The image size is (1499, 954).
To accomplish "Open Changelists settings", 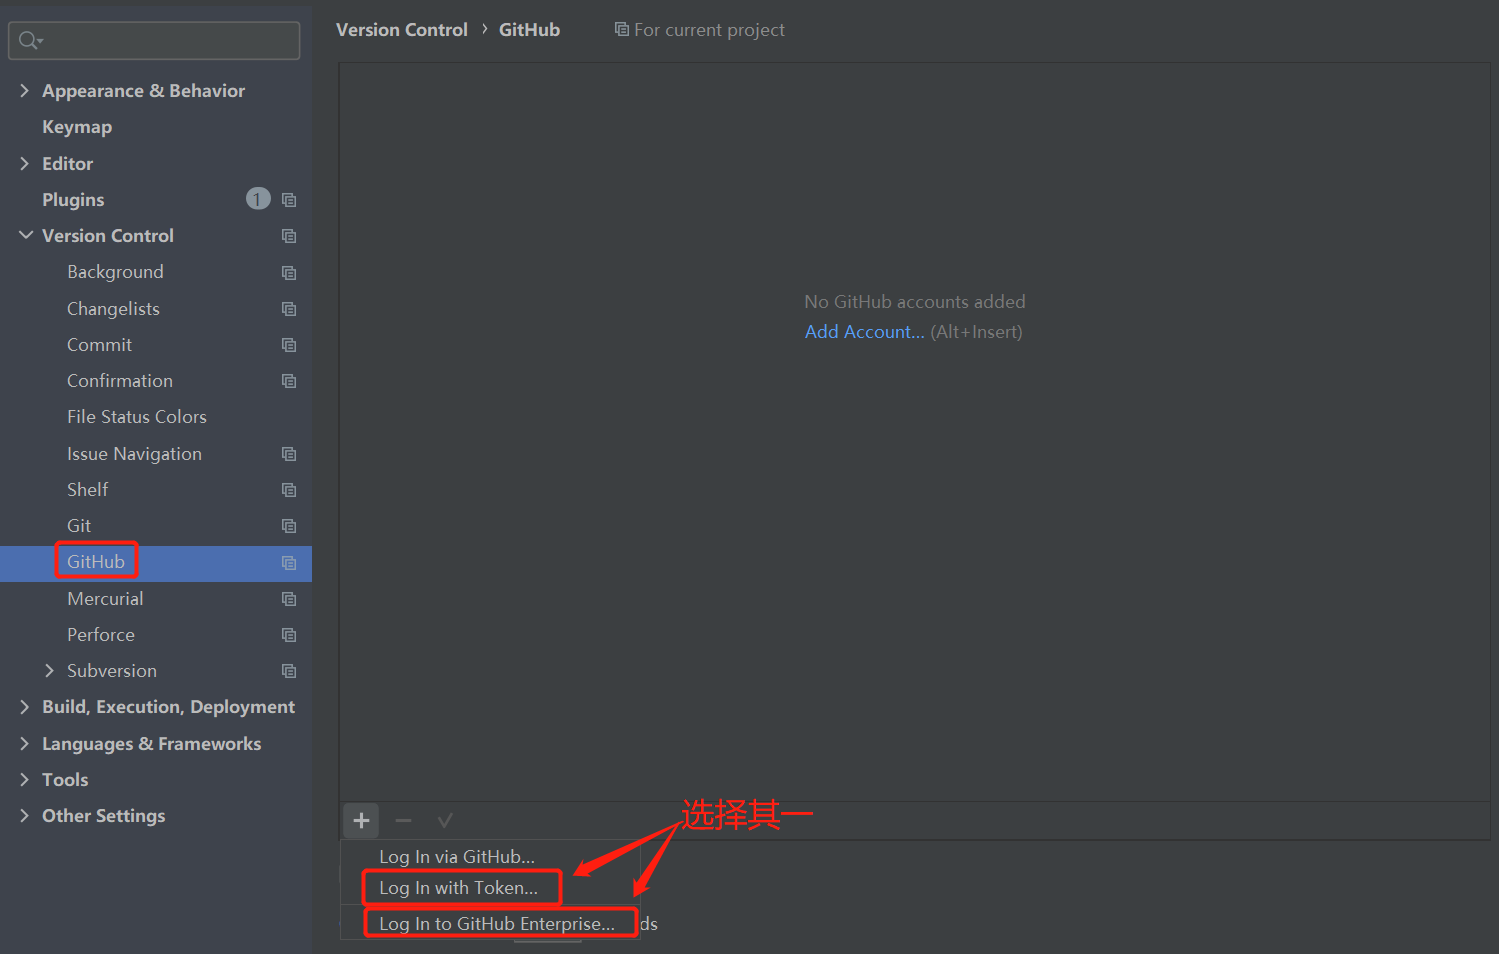I will point(113,309).
